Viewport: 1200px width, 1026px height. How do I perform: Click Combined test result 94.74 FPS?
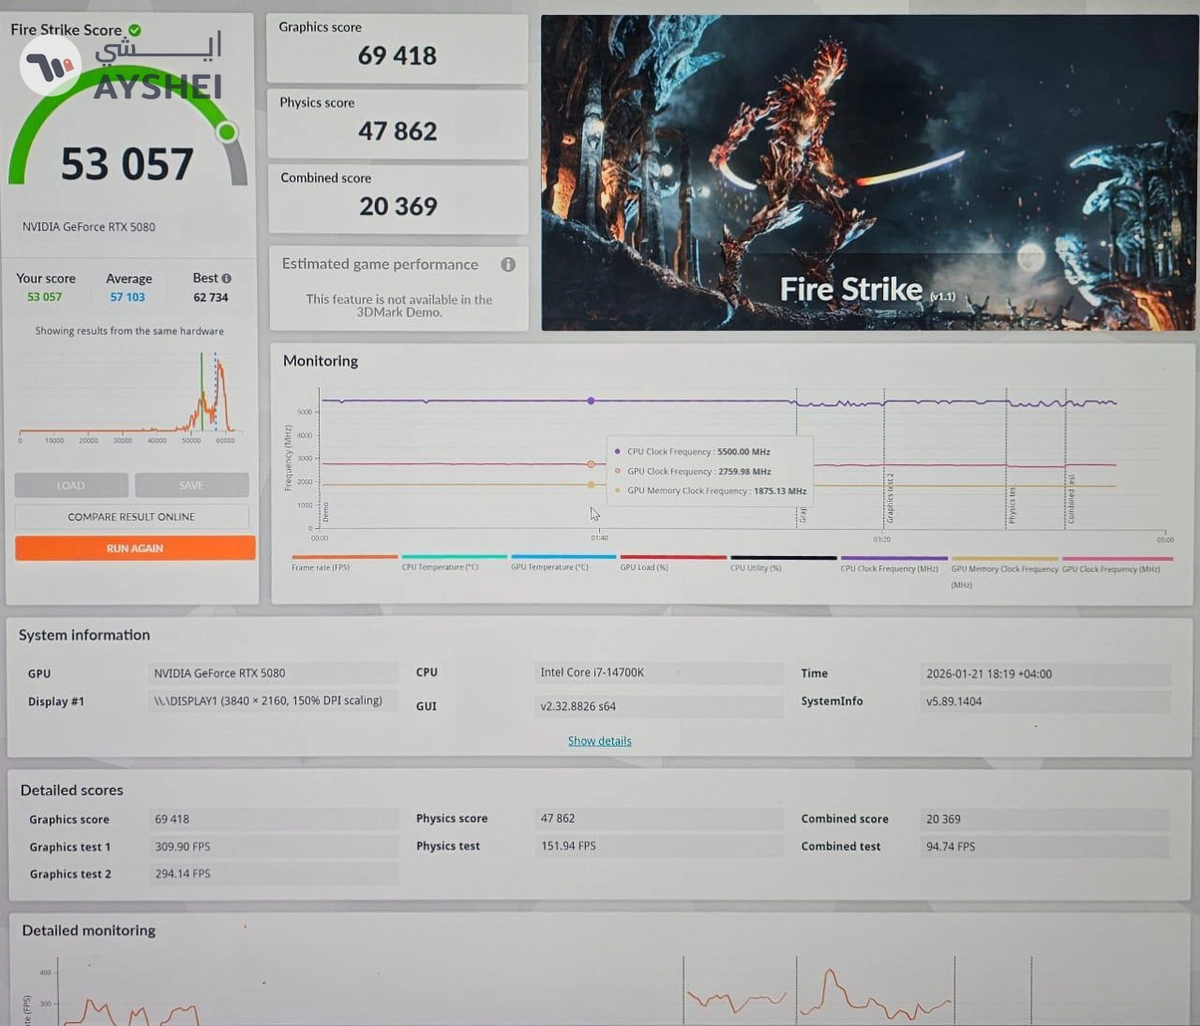pyautogui.click(x=1044, y=846)
